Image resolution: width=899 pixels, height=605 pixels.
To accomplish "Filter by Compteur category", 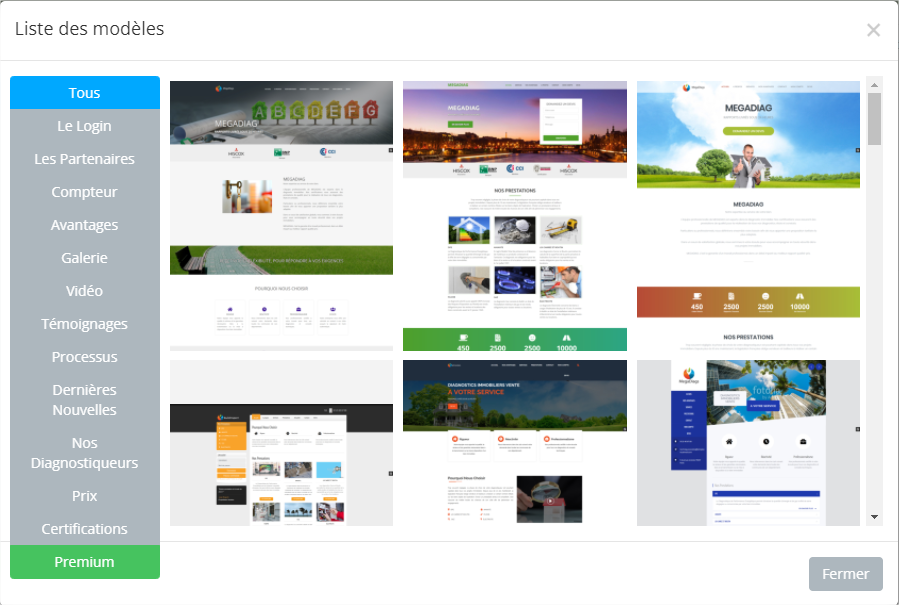I will coord(85,192).
